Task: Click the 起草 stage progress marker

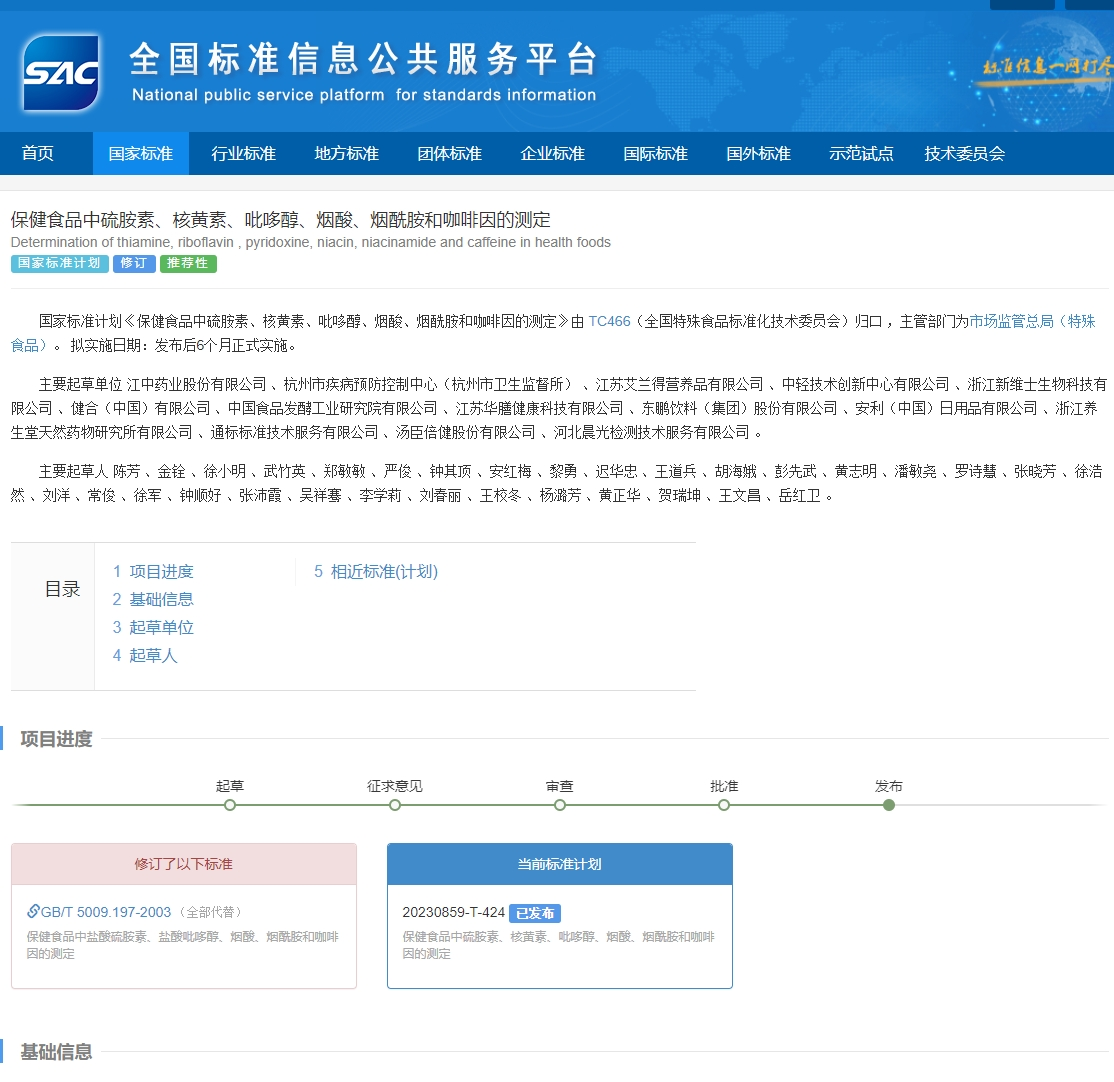Action: coord(230,805)
